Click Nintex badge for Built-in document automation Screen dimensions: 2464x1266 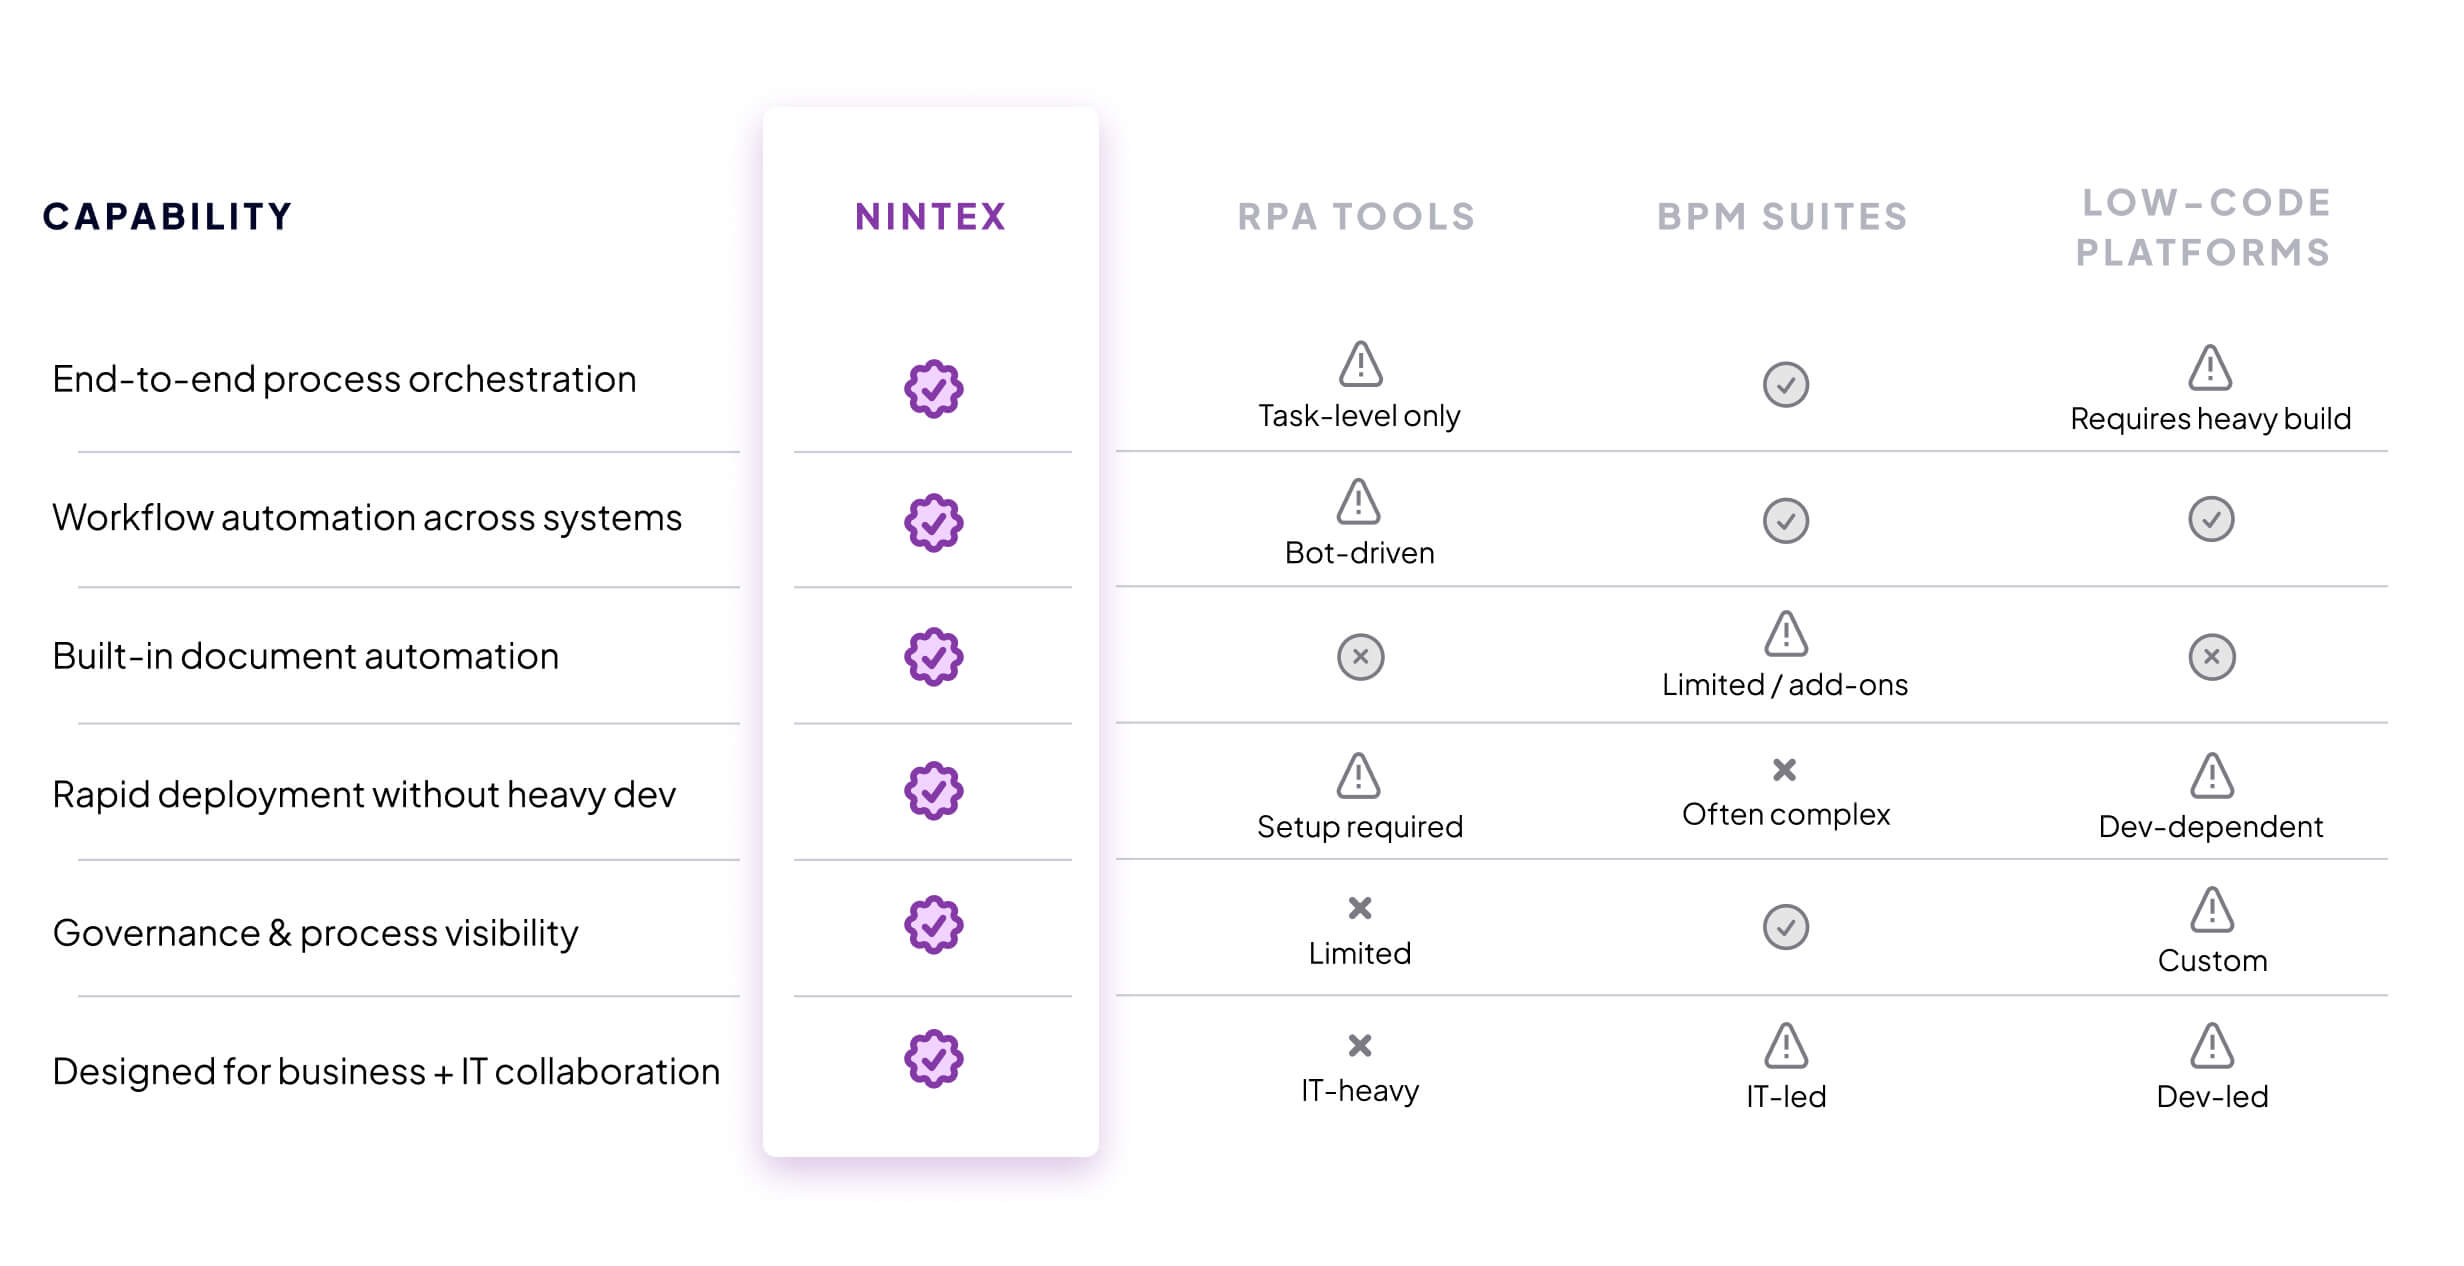point(933,656)
